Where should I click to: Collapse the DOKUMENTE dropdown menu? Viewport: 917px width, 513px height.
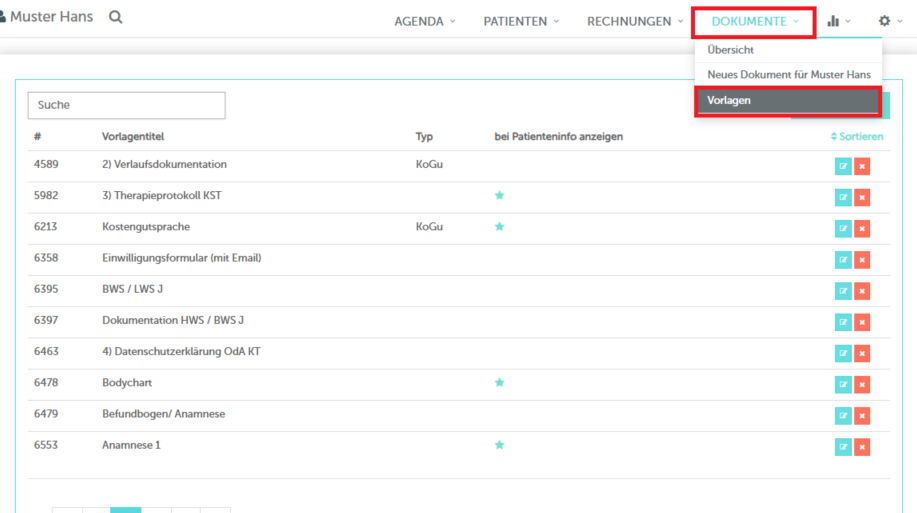click(x=754, y=22)
